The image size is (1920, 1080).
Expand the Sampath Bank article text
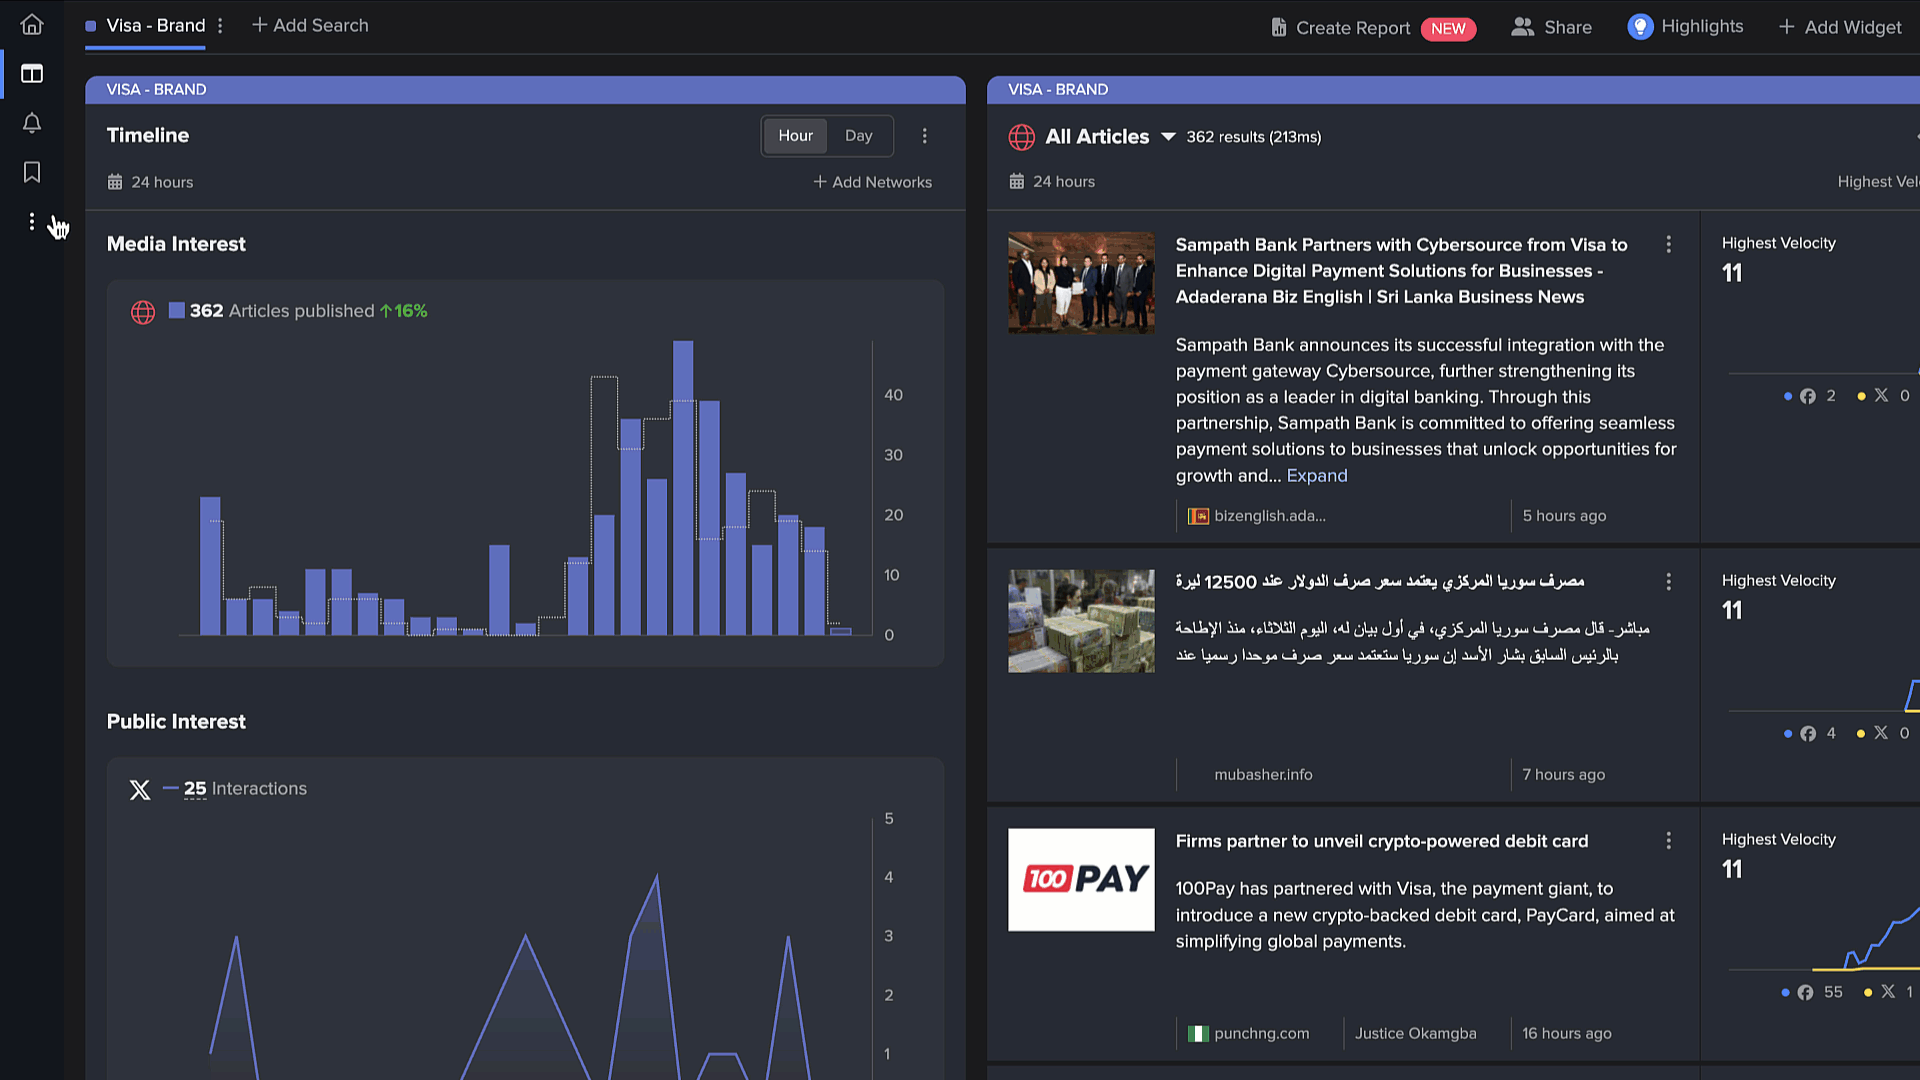pos(1317,476)
